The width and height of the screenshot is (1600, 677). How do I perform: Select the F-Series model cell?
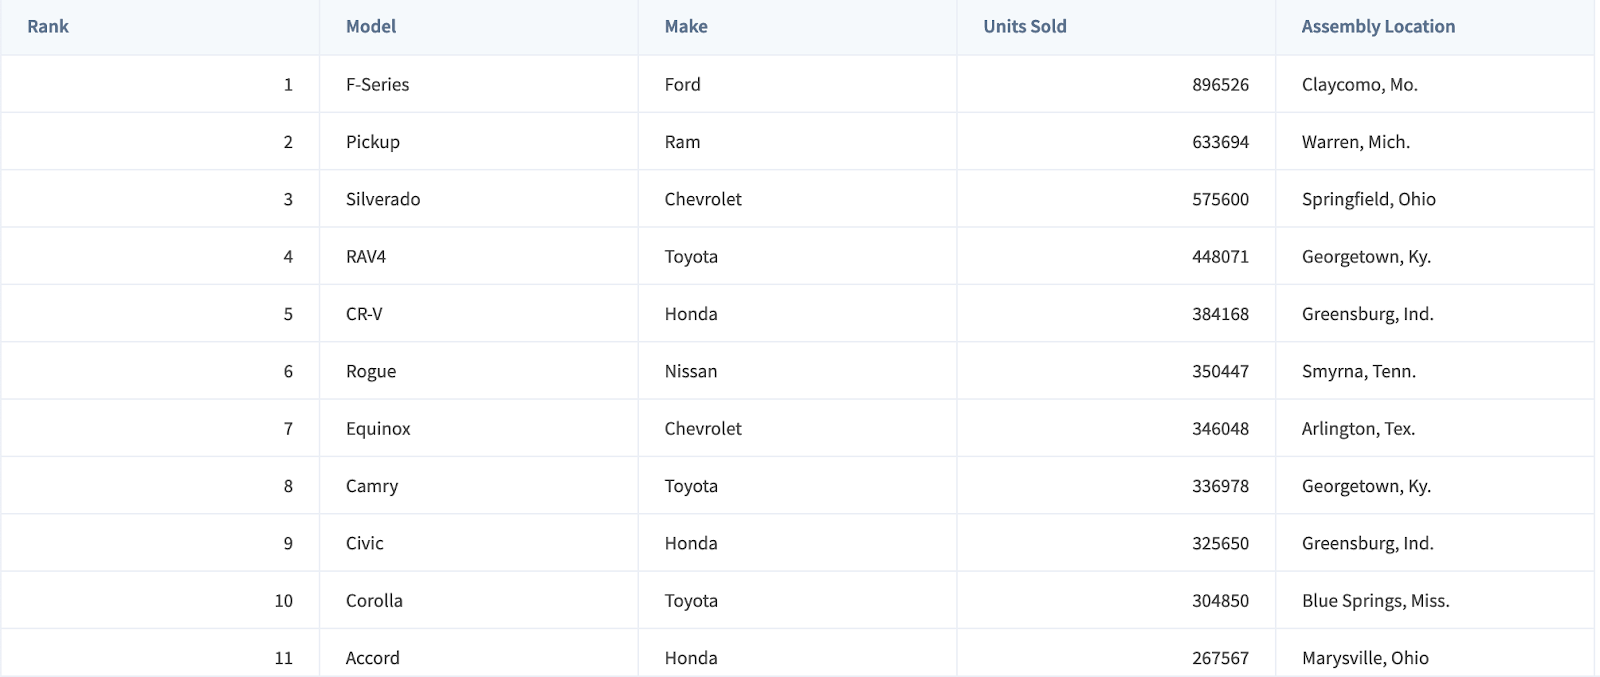tap(378, 85)
